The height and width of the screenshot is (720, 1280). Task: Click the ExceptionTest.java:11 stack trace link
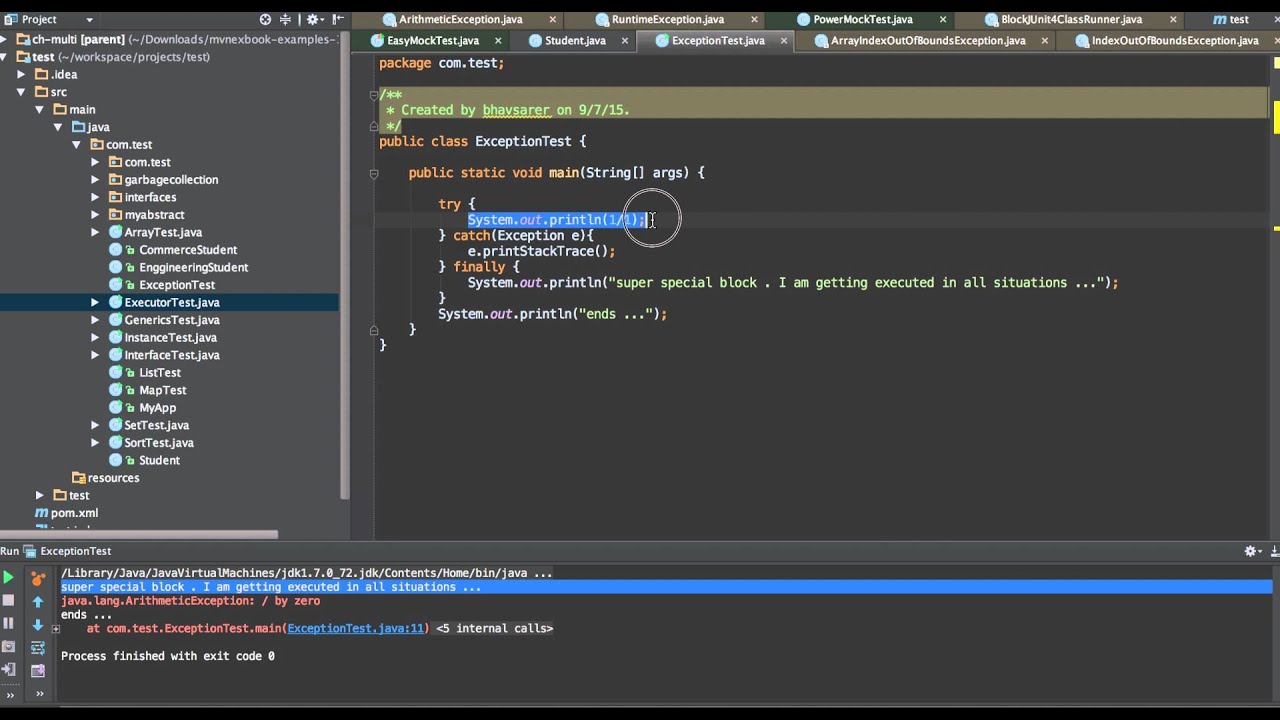tap(356, 629)
